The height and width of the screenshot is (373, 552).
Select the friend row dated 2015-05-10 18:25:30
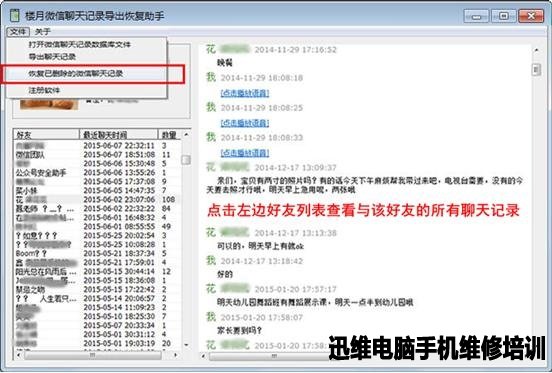click(97, 316)
